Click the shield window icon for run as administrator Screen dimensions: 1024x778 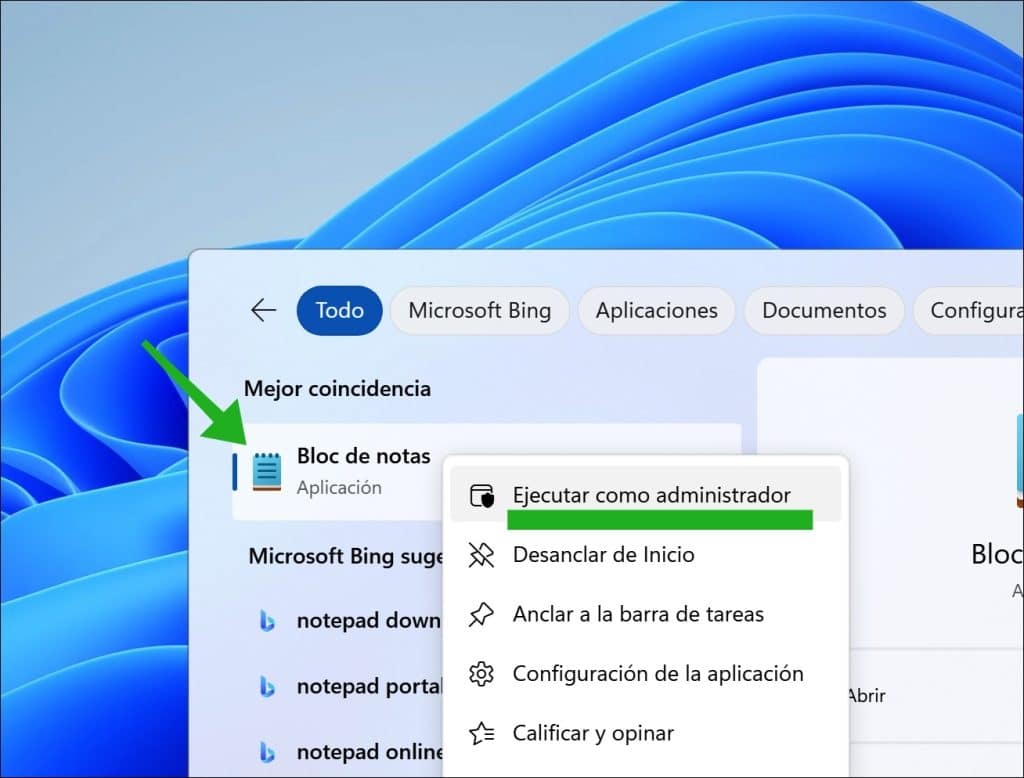tap(482, 496)
